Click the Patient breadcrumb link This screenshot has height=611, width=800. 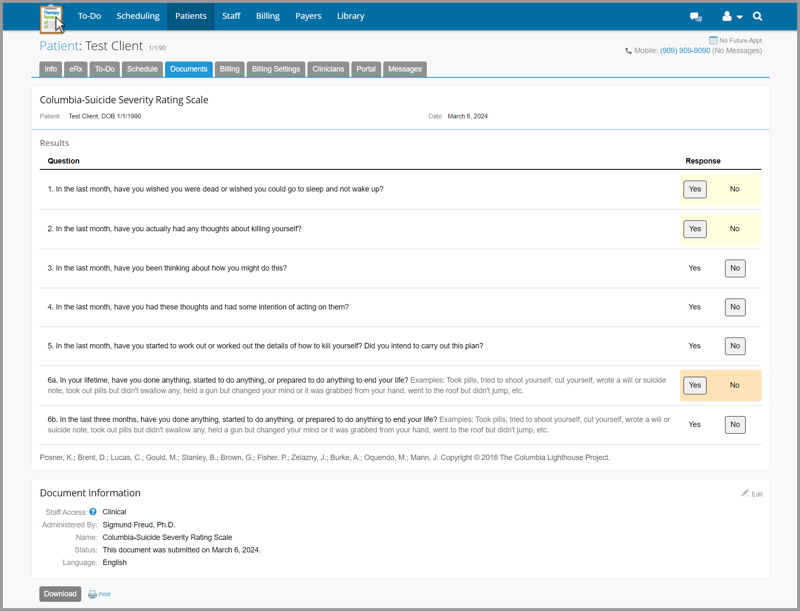[59, 46]
